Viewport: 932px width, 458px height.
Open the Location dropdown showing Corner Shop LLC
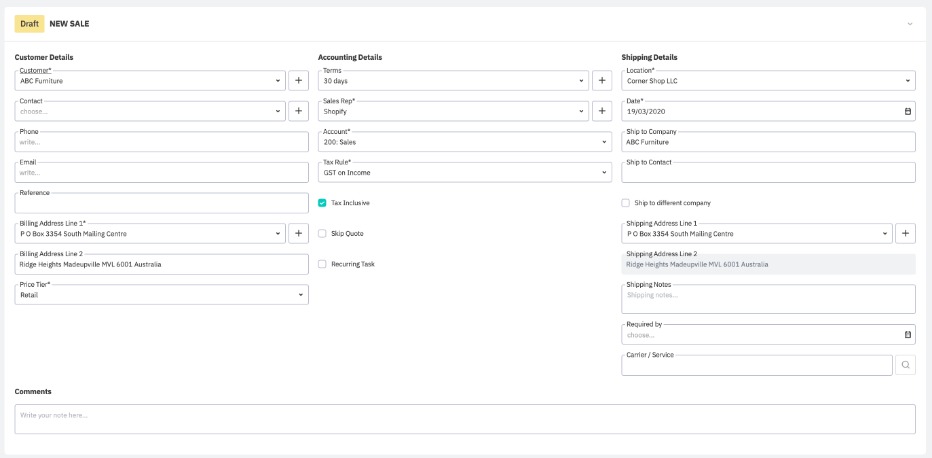(x=768, y=81)
